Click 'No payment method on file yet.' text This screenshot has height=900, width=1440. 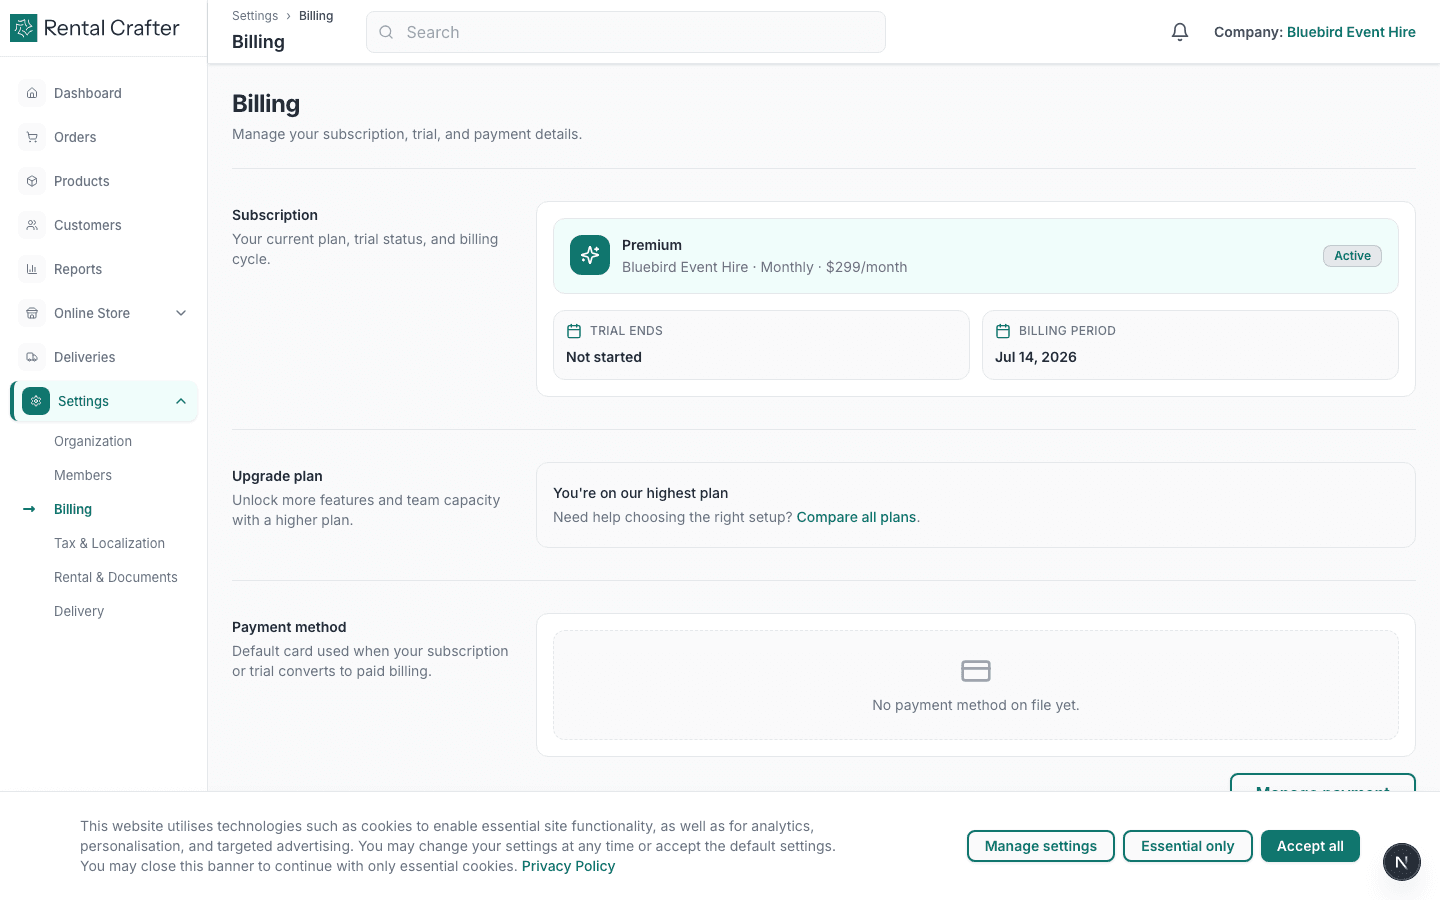click(976, 705)
